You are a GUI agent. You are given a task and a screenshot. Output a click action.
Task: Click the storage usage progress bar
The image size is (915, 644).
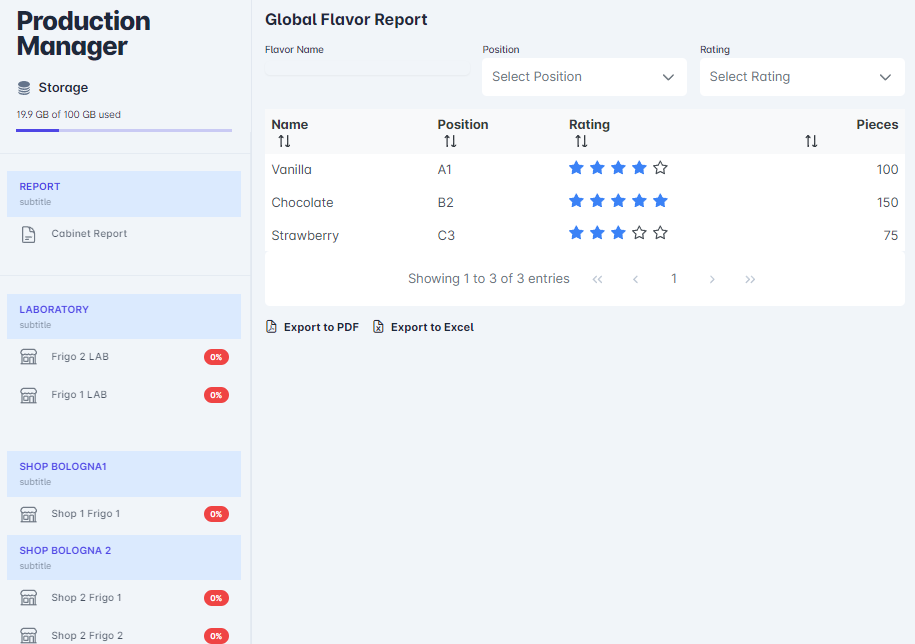click(x=124, y=130)
